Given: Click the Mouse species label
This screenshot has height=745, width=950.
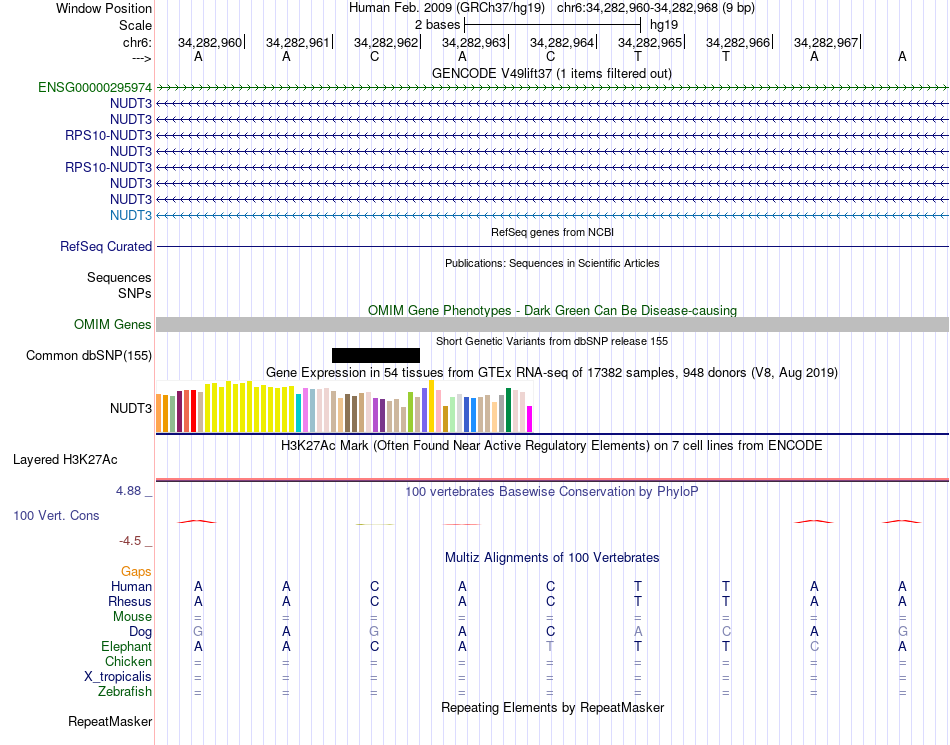Looking at the screenshot, I should click(132, 617).
